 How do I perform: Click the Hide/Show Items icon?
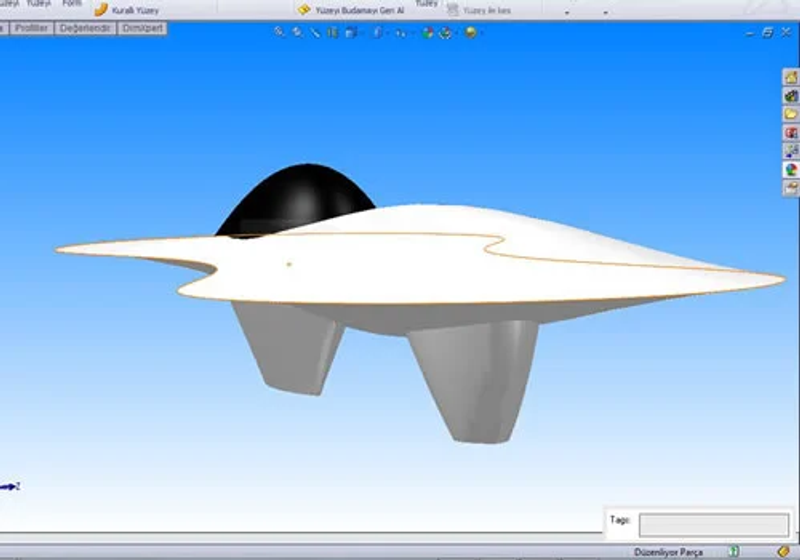pyautogui.click(x=401, y=33)
